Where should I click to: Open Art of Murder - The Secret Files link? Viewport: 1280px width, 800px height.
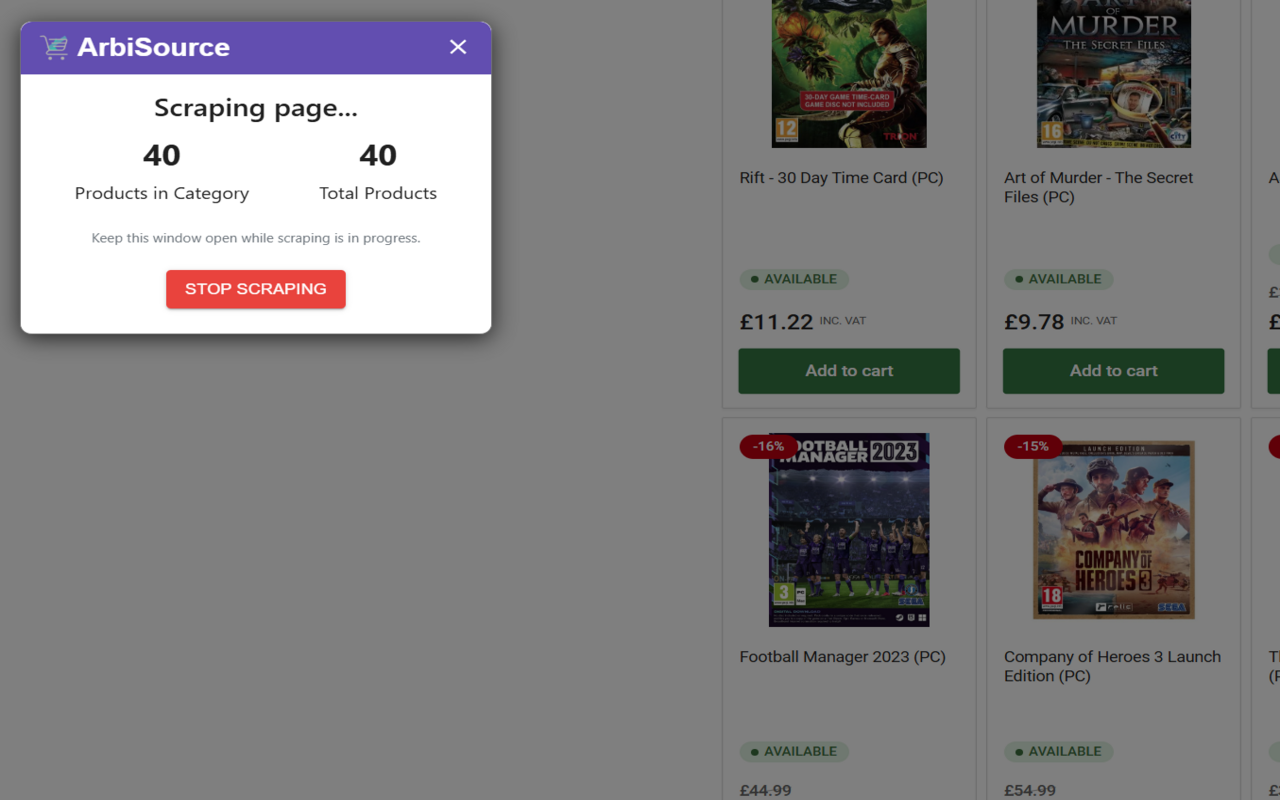pyautogui.click(x=1099, y=187)
